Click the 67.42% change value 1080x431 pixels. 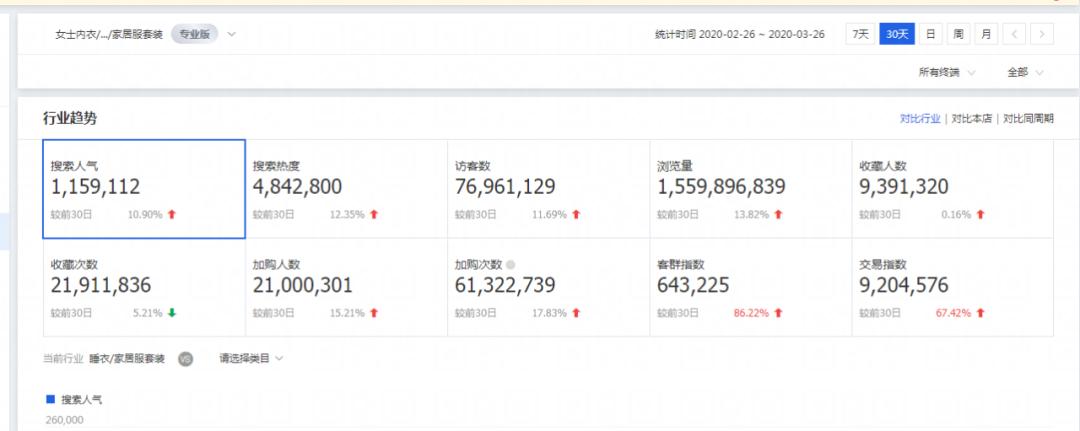[953, 313]
